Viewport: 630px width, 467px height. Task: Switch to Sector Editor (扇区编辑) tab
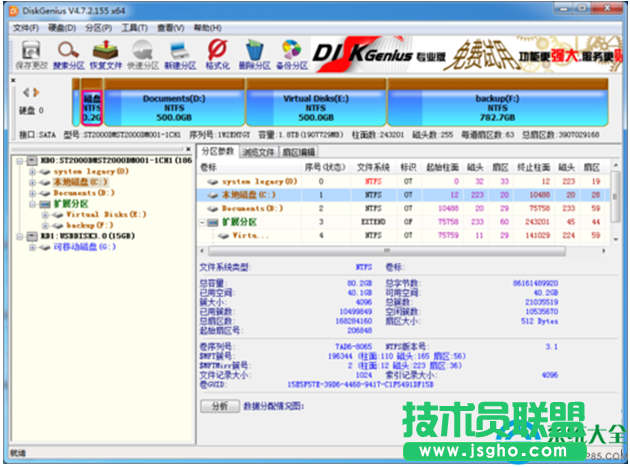point(299,152)
